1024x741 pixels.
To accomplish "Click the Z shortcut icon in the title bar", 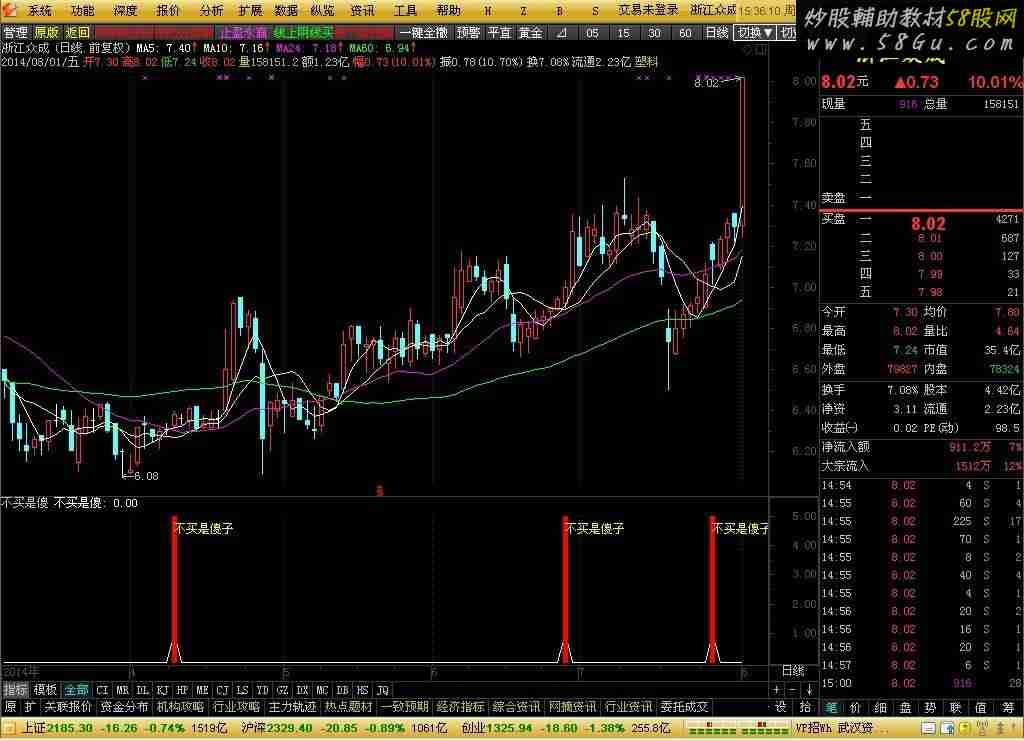I will coord(523,11).
